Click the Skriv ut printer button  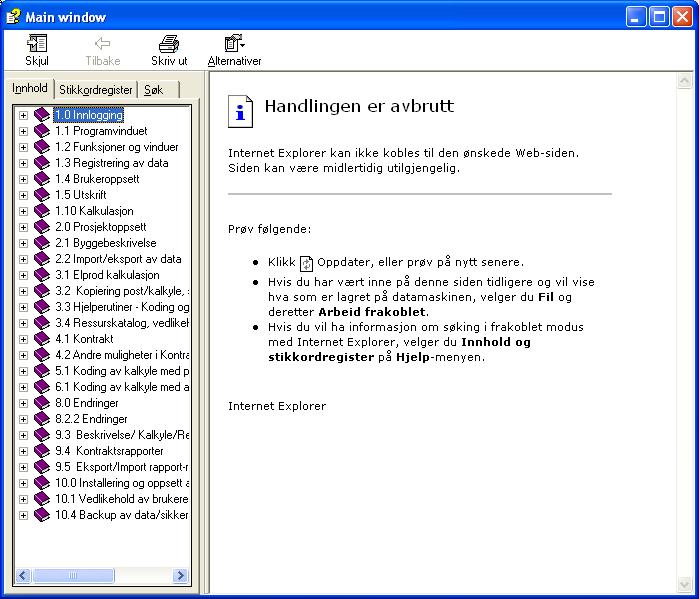pyautogui.click(x=169, y=50)
